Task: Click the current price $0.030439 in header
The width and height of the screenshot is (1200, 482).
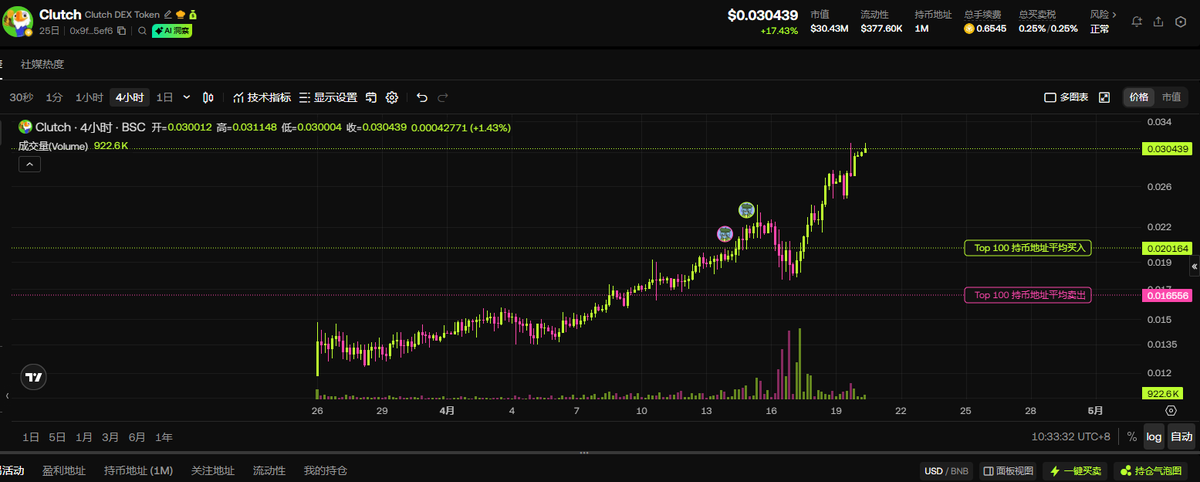Action: pos(763,15)
